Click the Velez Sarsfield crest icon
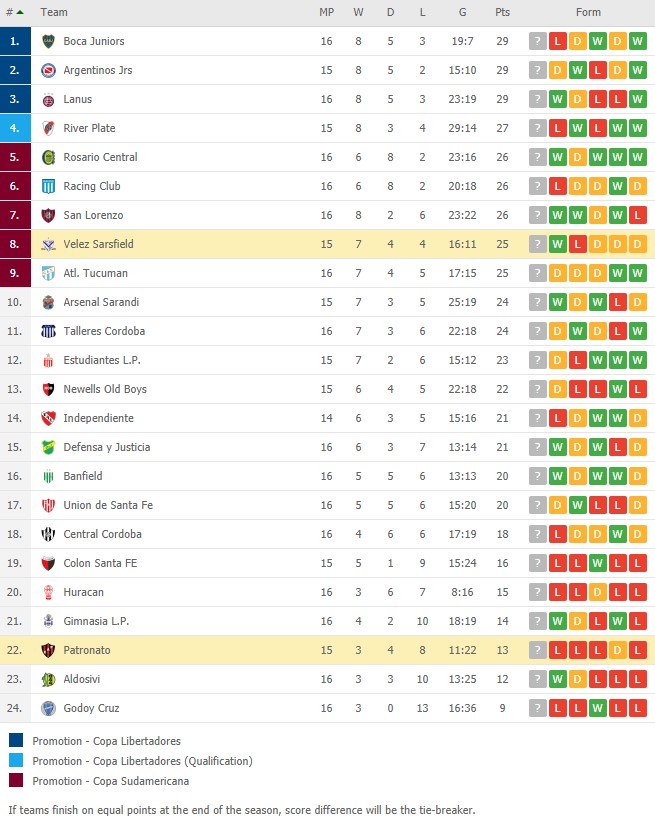Image resolution: width=655 pixels, height=821 pixels. 48,244
